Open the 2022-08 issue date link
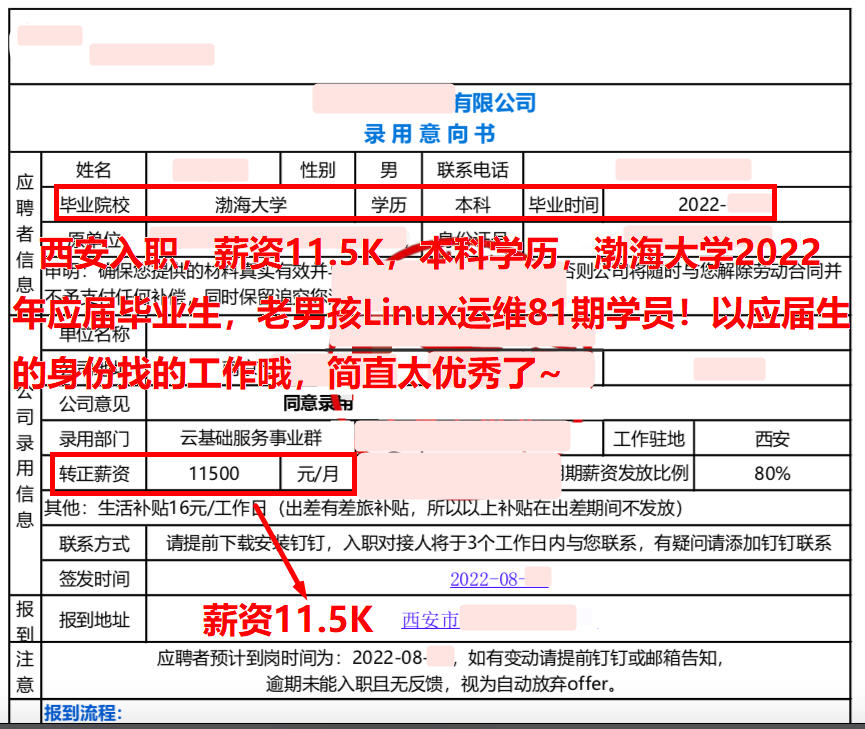The image size is (865, 729). click(486, 579)
